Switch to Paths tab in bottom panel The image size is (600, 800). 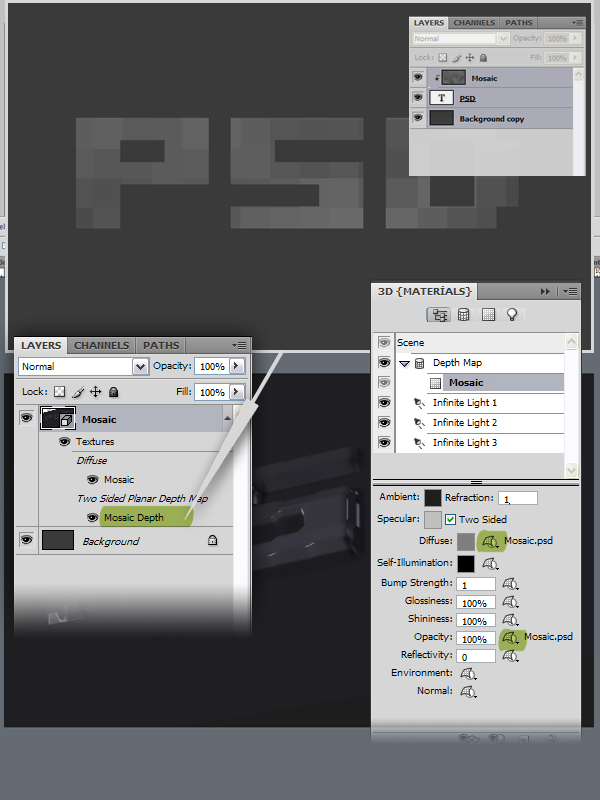161,345
